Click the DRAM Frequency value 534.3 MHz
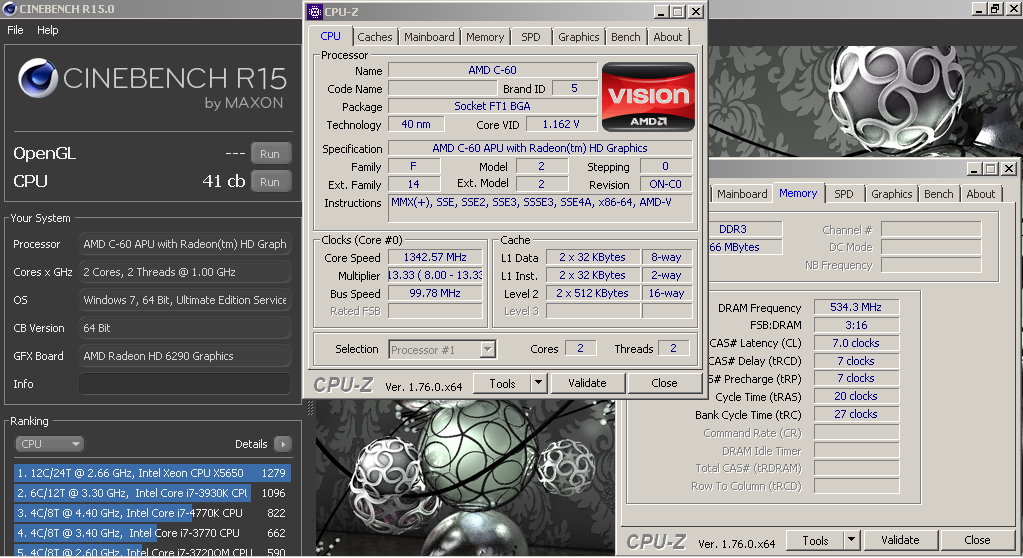This screenshot has width=1023, height=558. [x=856, y=307]
